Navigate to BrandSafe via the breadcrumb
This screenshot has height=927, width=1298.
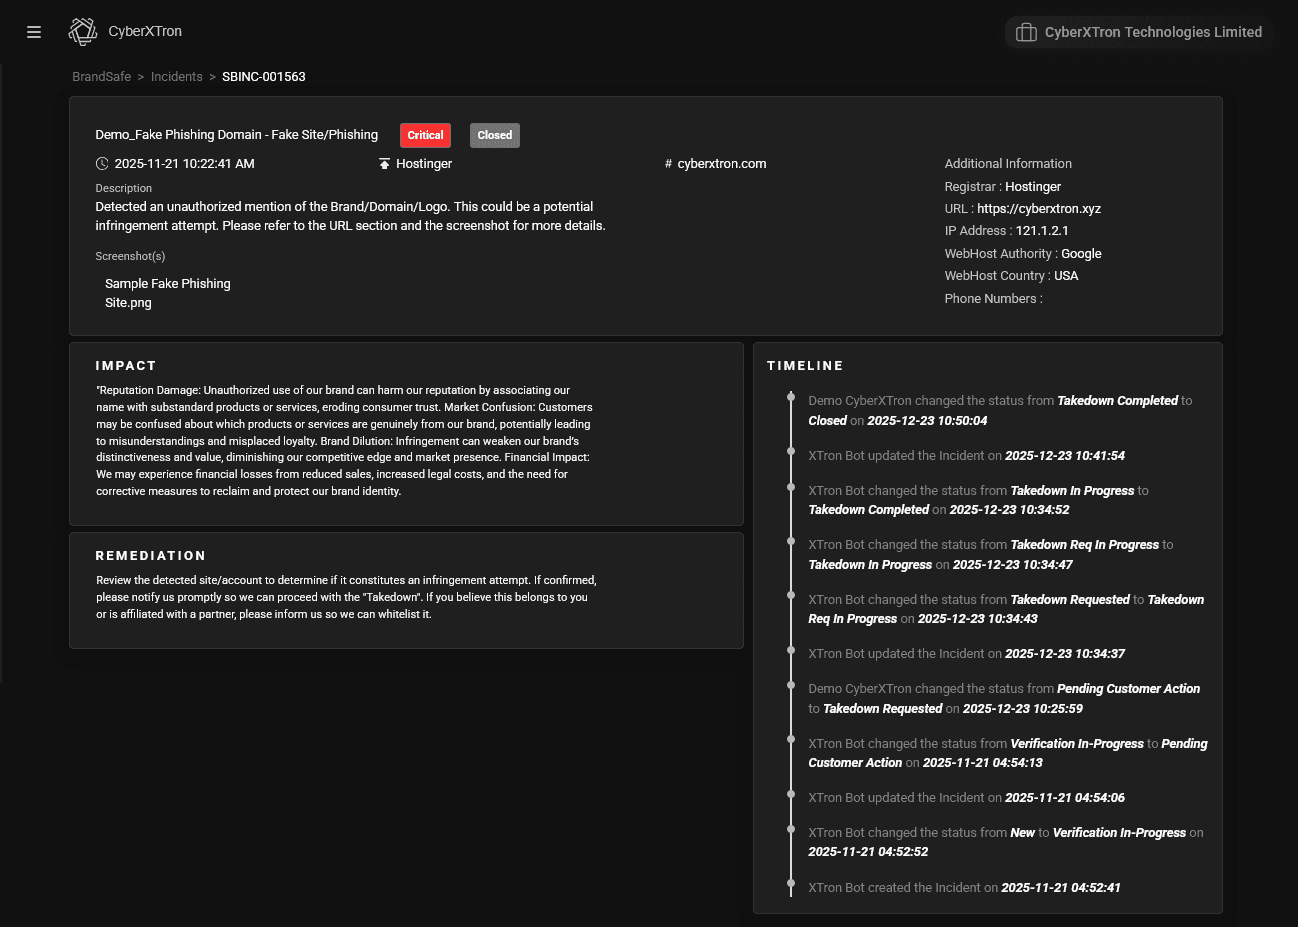[101, 76]
